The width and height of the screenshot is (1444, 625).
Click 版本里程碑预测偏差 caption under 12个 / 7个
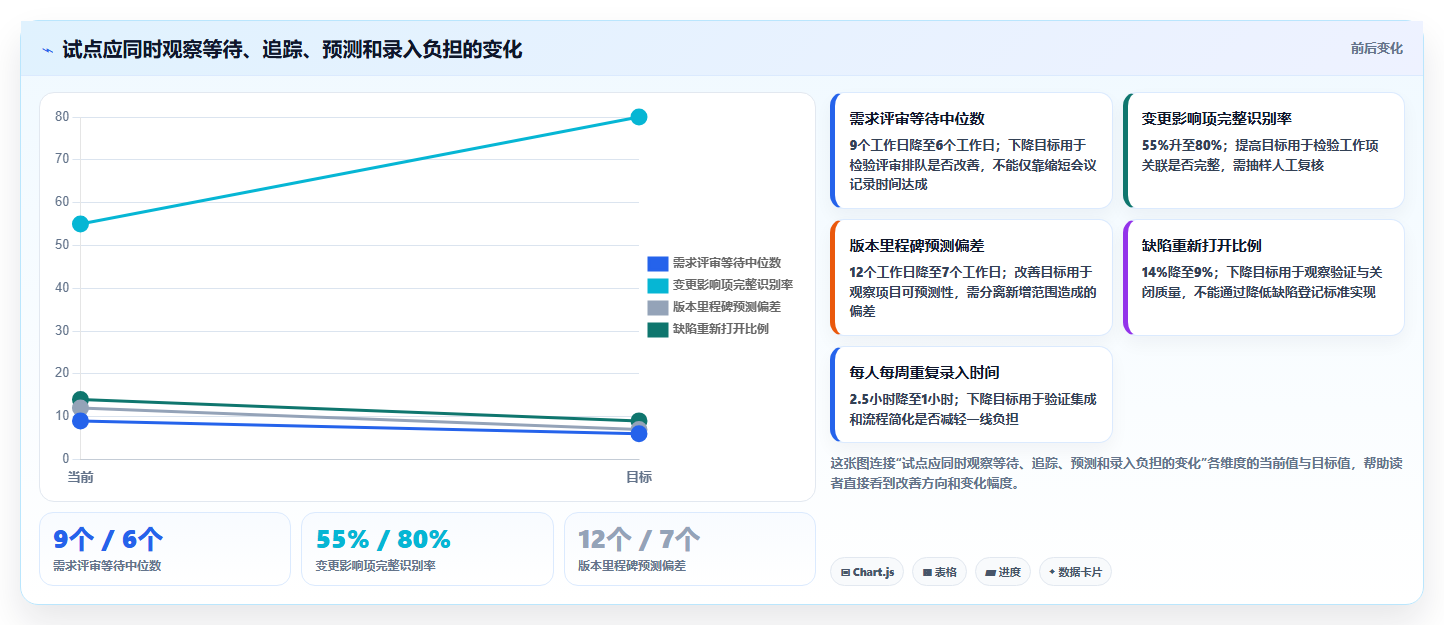click(632, 566)
